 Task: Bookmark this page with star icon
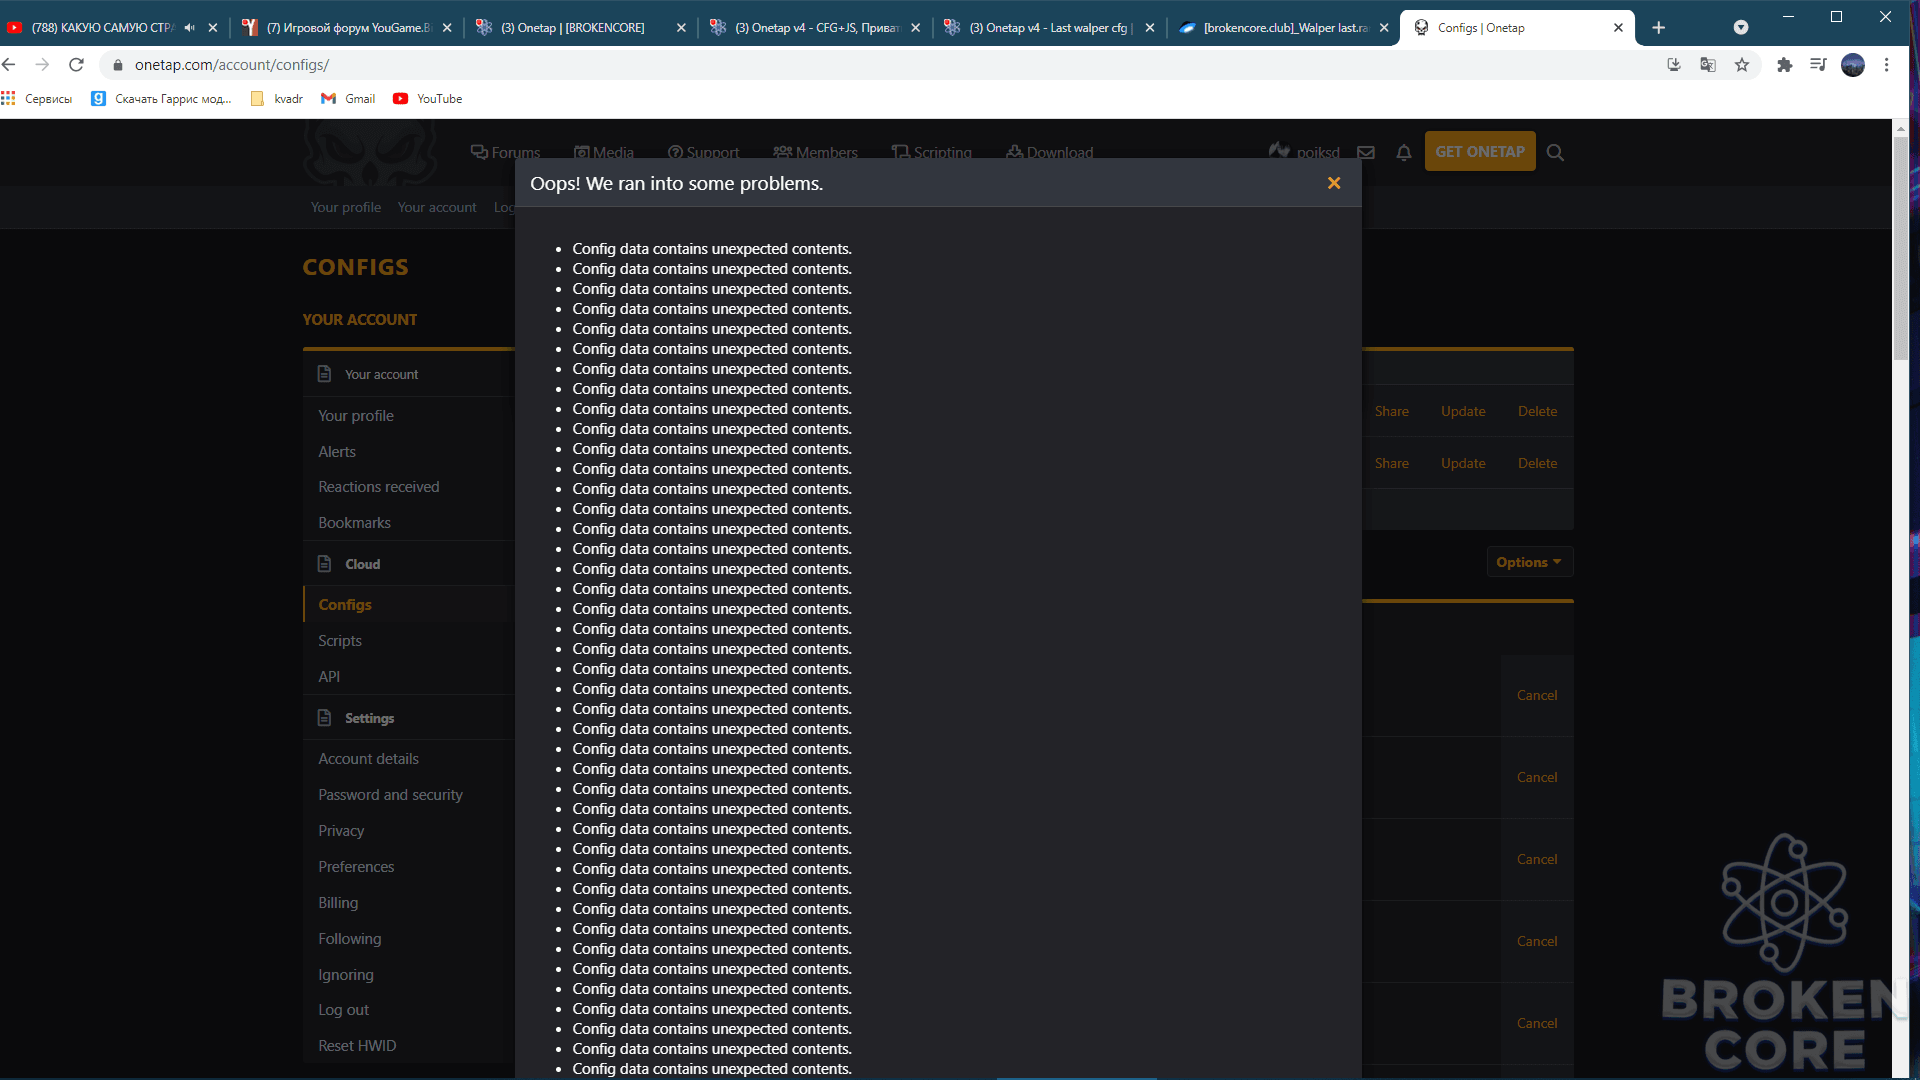pyautogui.click(x=1742, y=65)
